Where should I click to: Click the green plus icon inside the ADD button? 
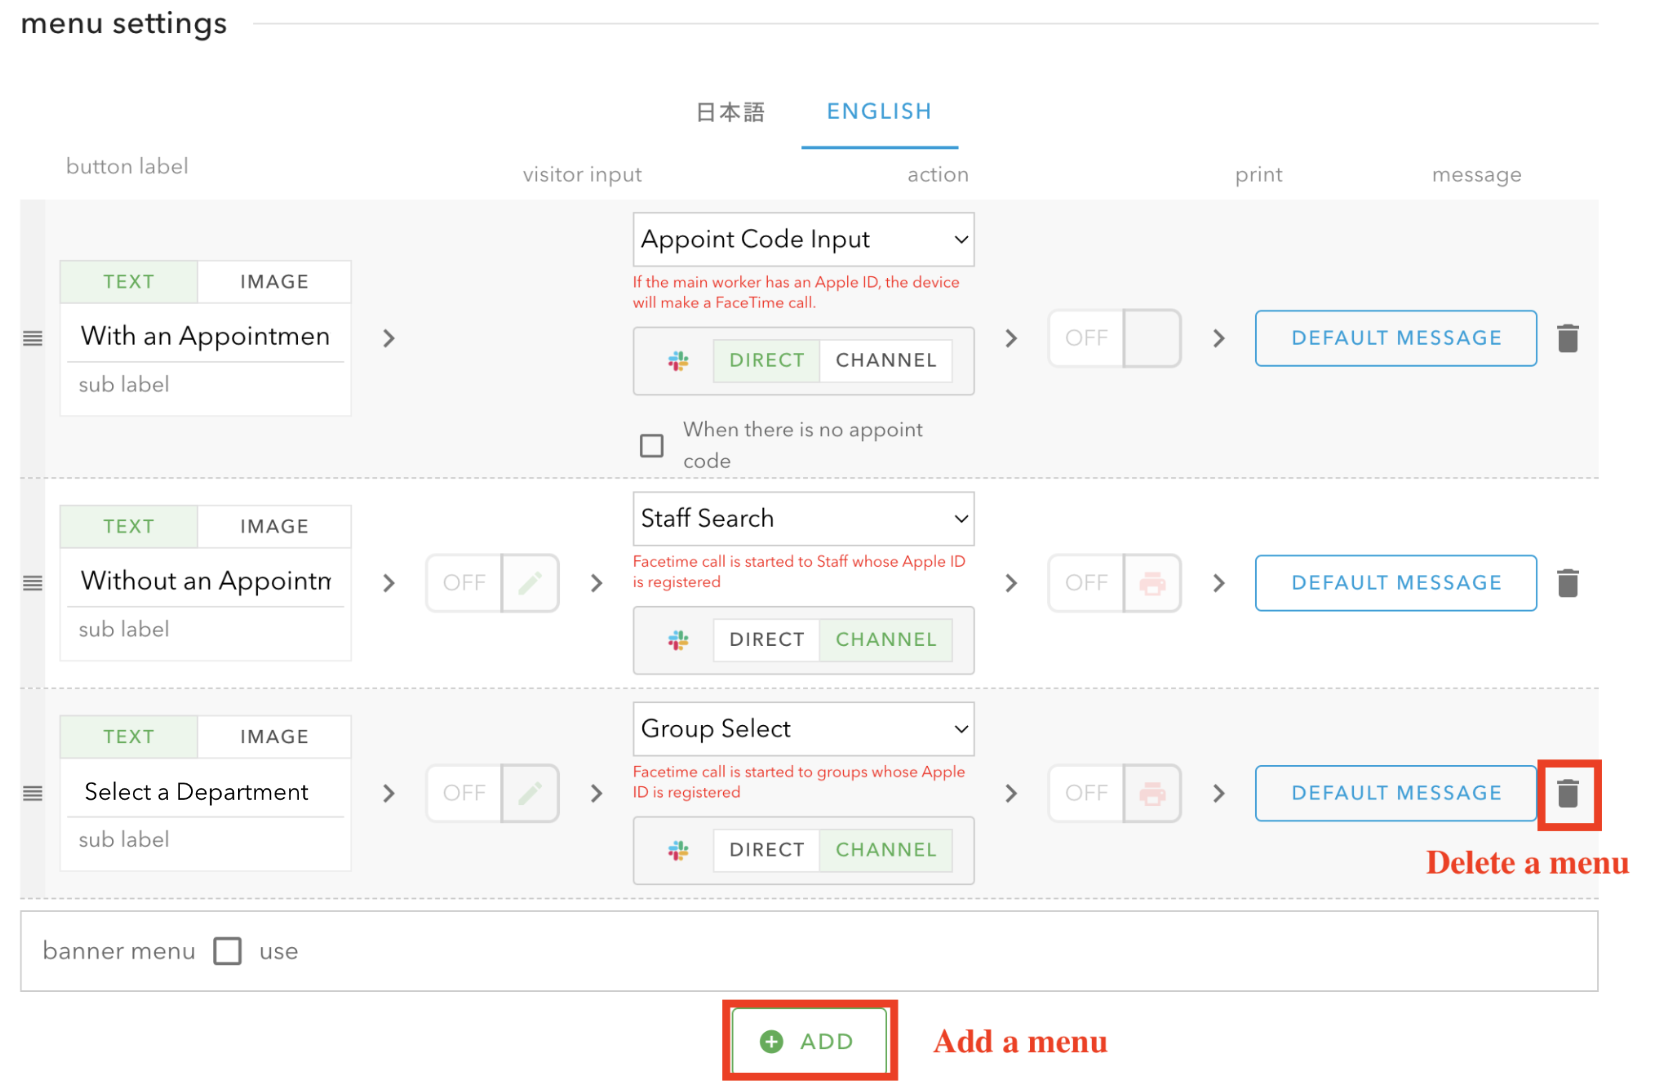pos(769,1040)
